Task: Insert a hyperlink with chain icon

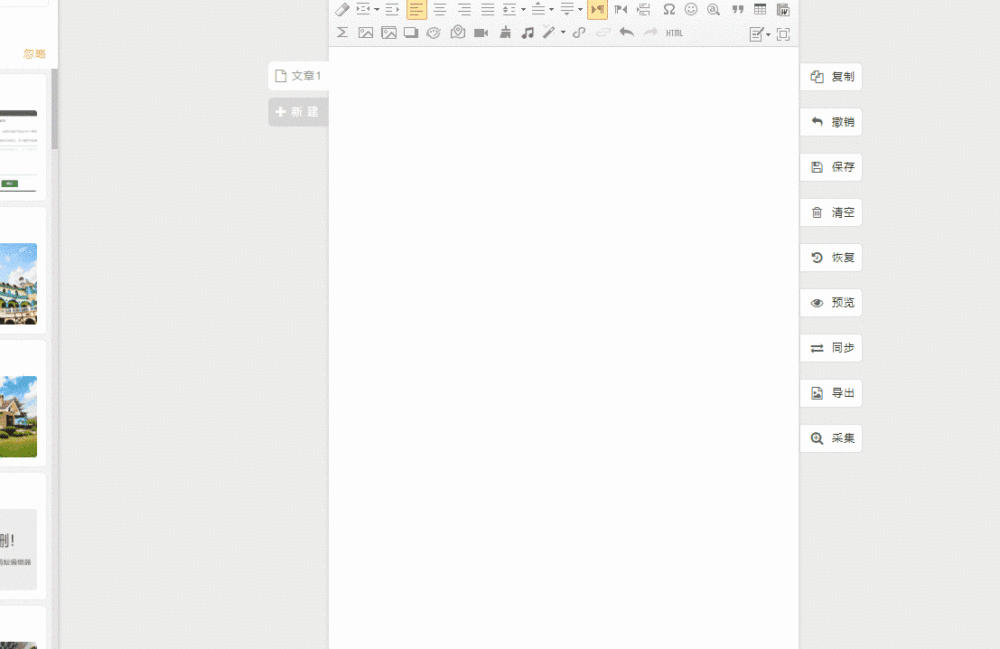Action: pos(579,33)
